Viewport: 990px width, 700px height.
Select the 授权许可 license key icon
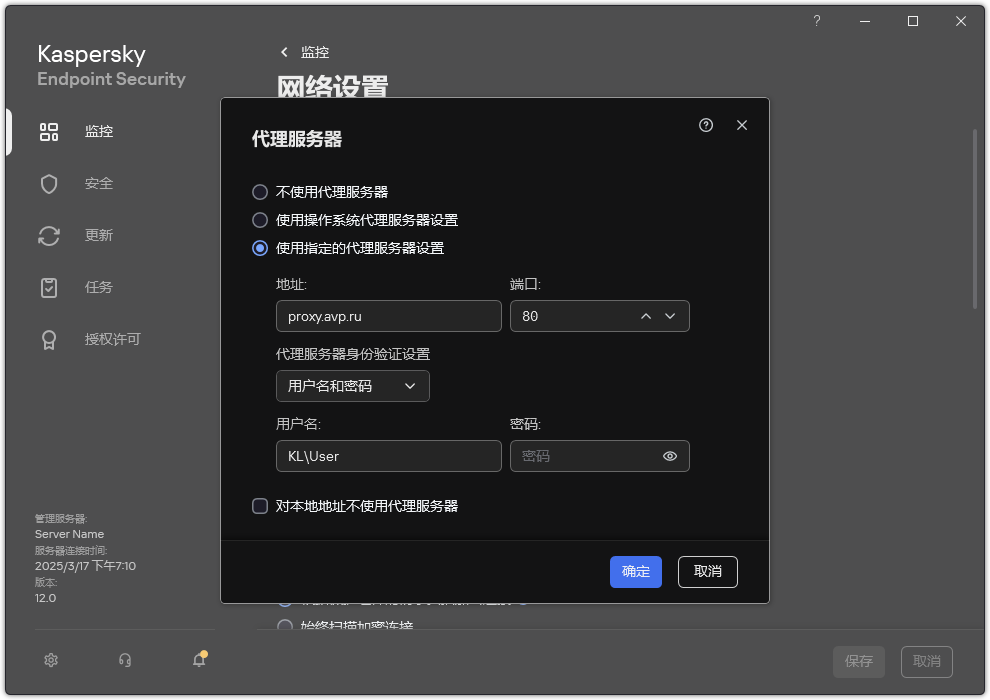(x=49, y=339)
